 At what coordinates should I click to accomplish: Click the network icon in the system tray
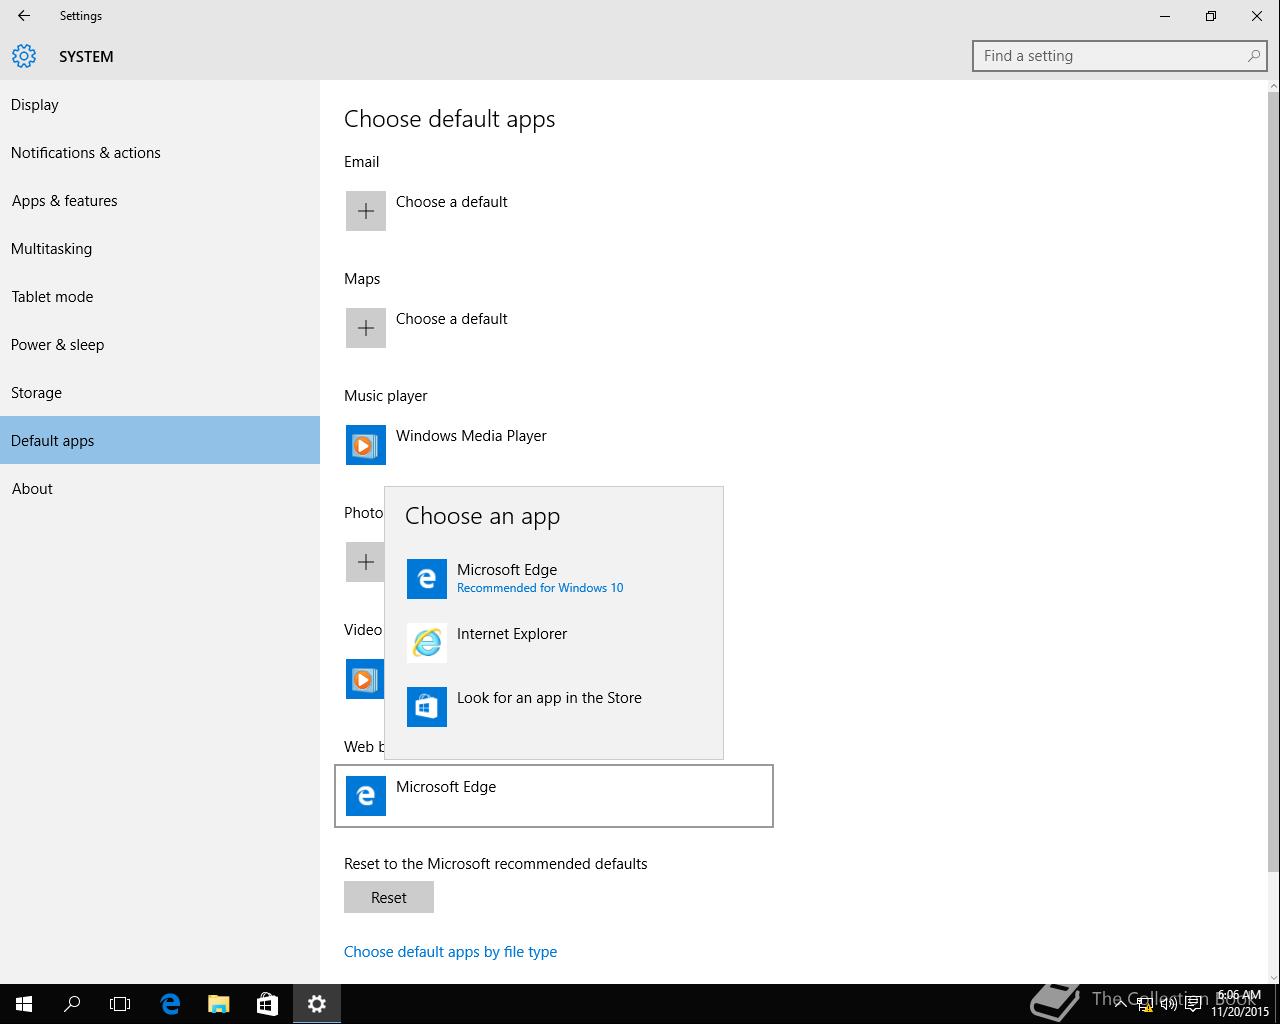point(1145,1004)
